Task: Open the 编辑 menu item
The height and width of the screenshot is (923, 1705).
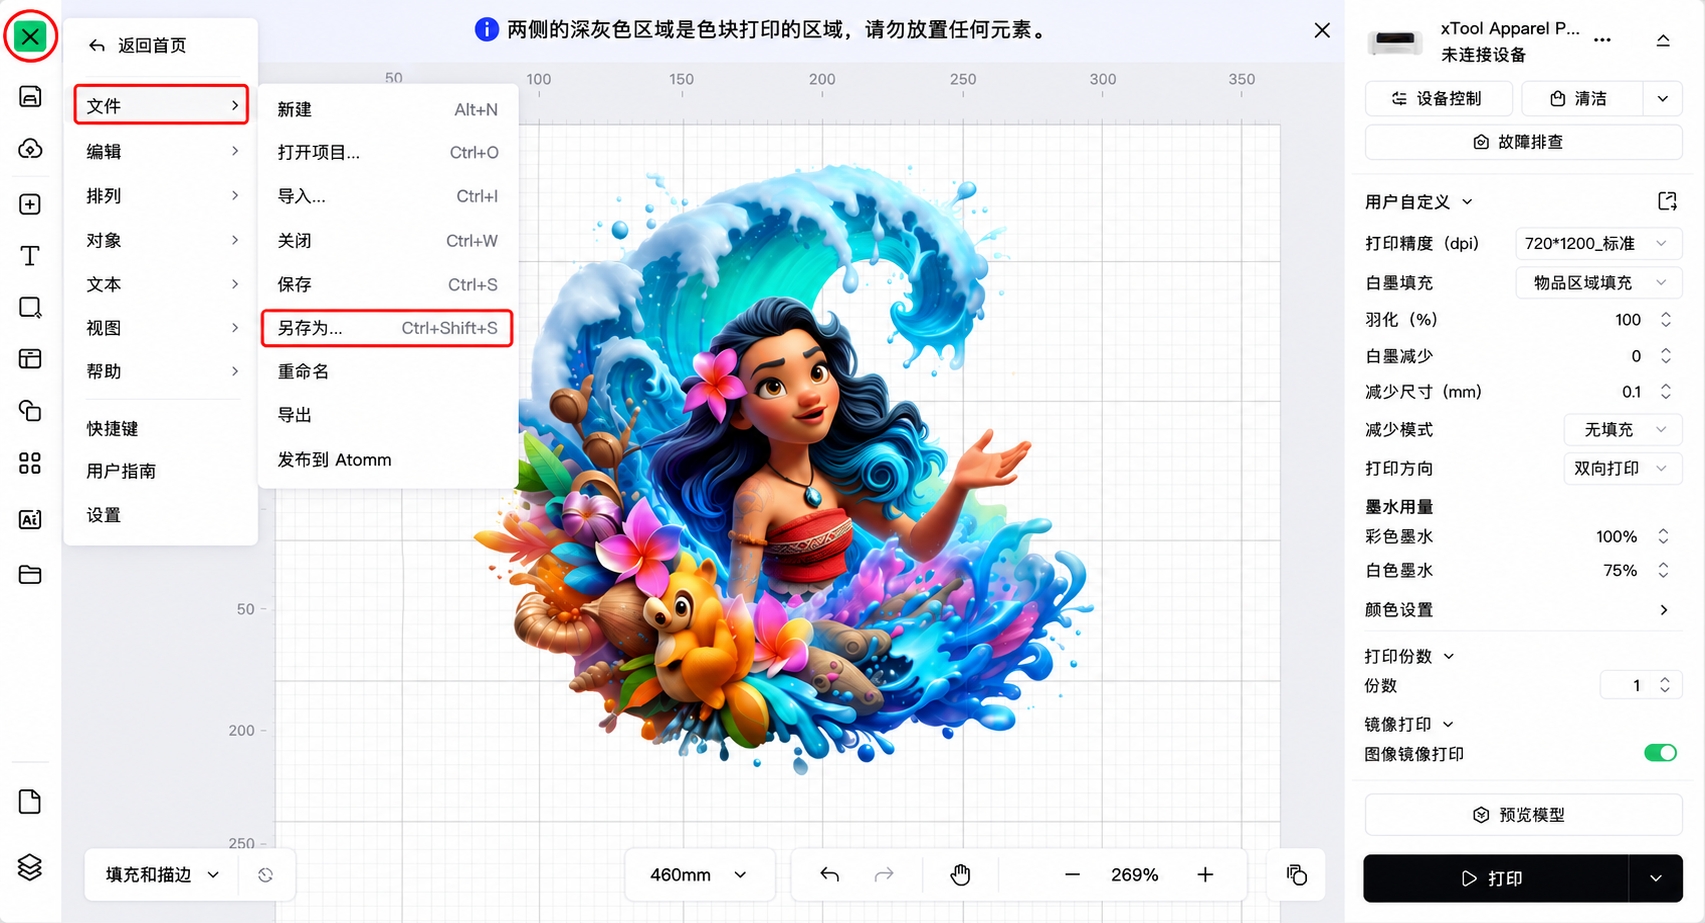Action: 161,151
